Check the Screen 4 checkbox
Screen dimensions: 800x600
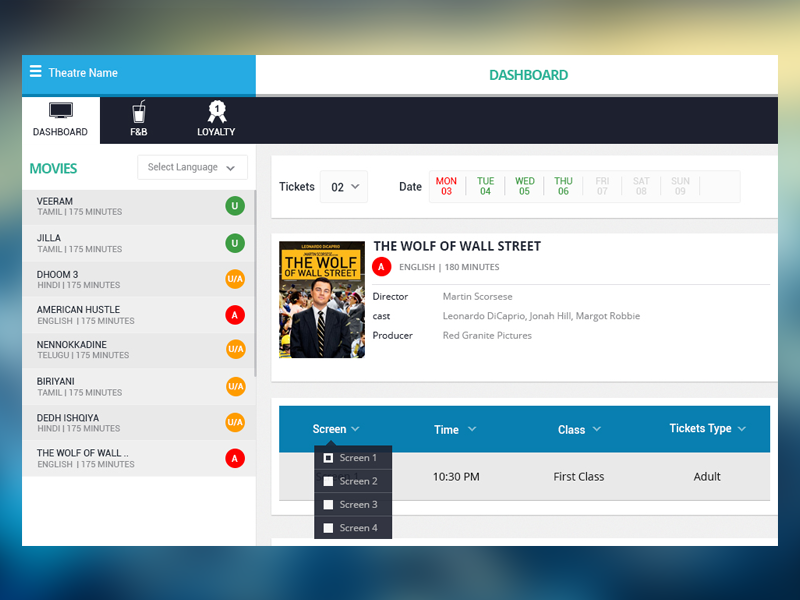(x=329, y=528)
